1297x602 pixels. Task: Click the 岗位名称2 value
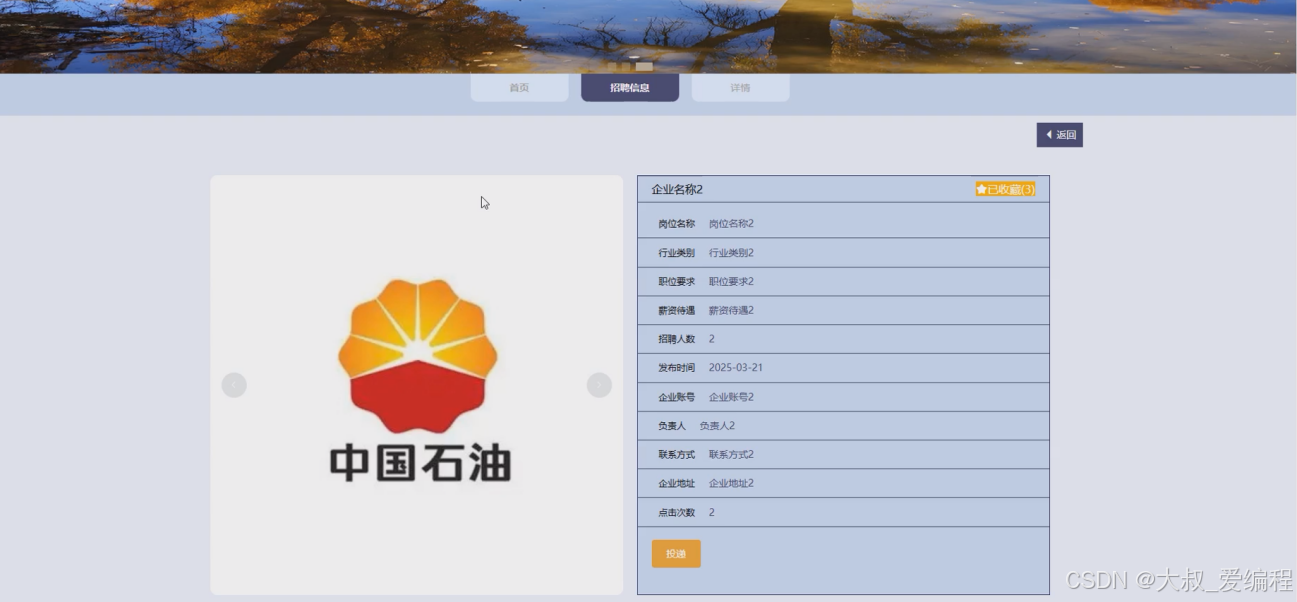731,224
